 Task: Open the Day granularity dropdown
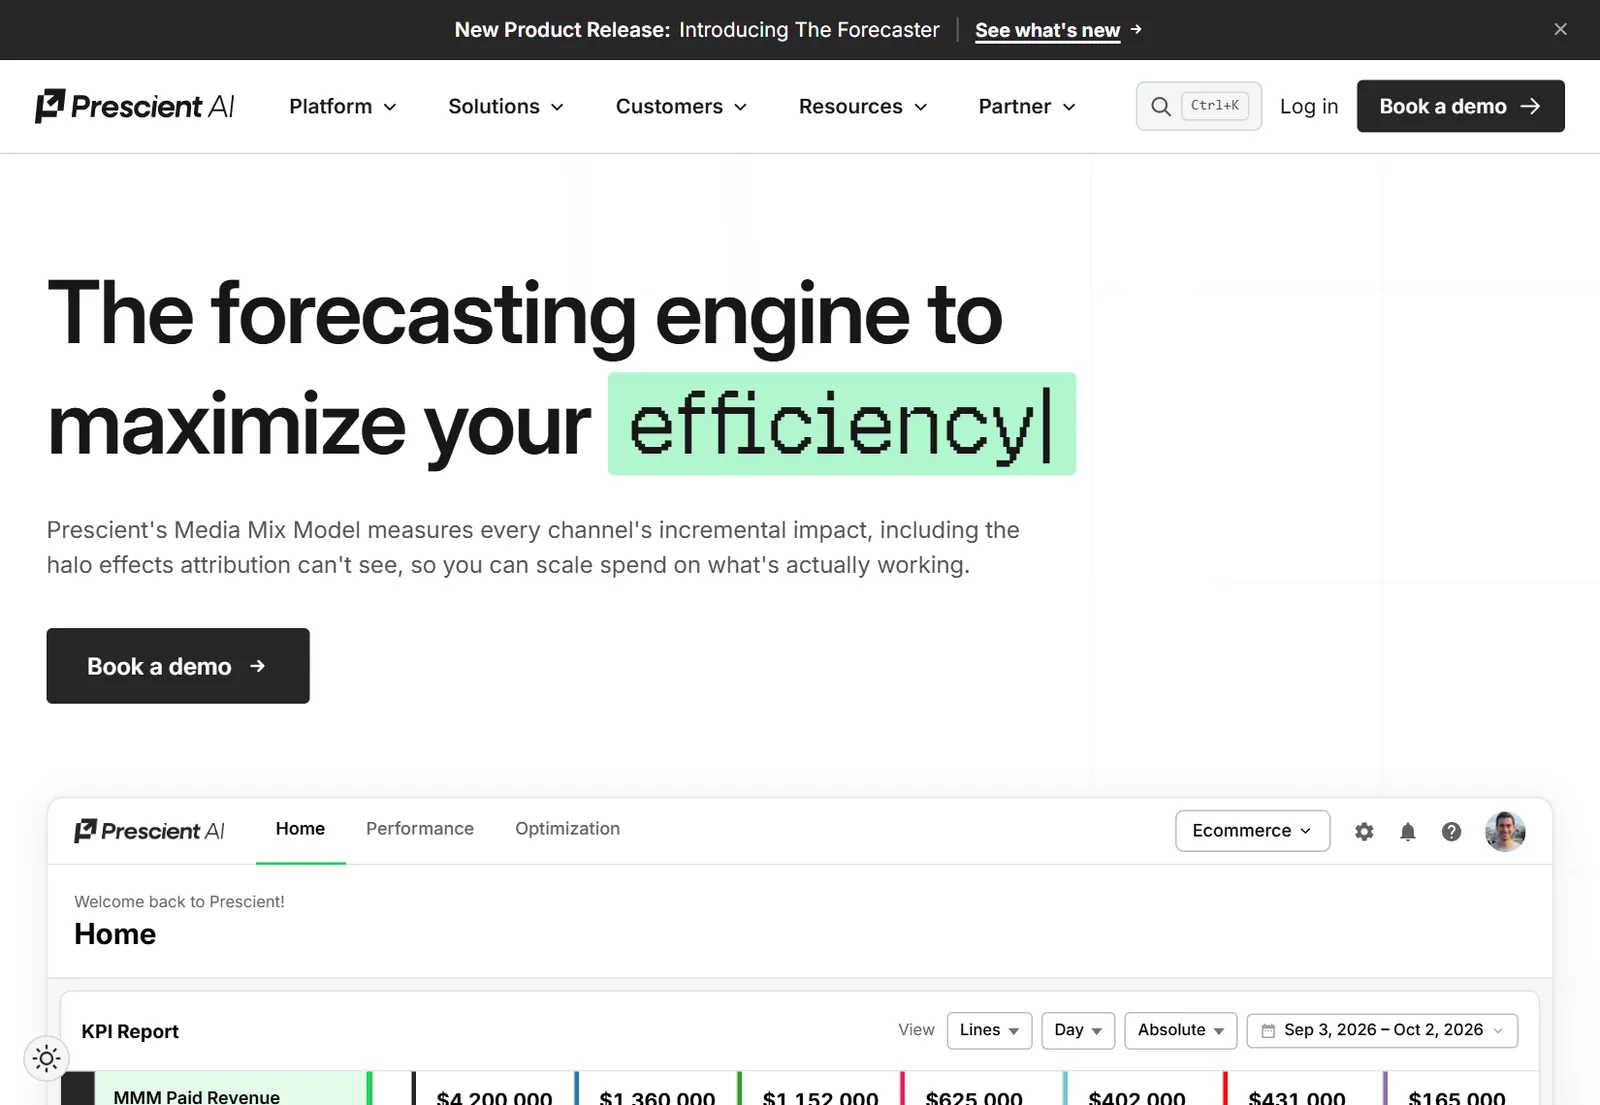pos(1078,1030)
